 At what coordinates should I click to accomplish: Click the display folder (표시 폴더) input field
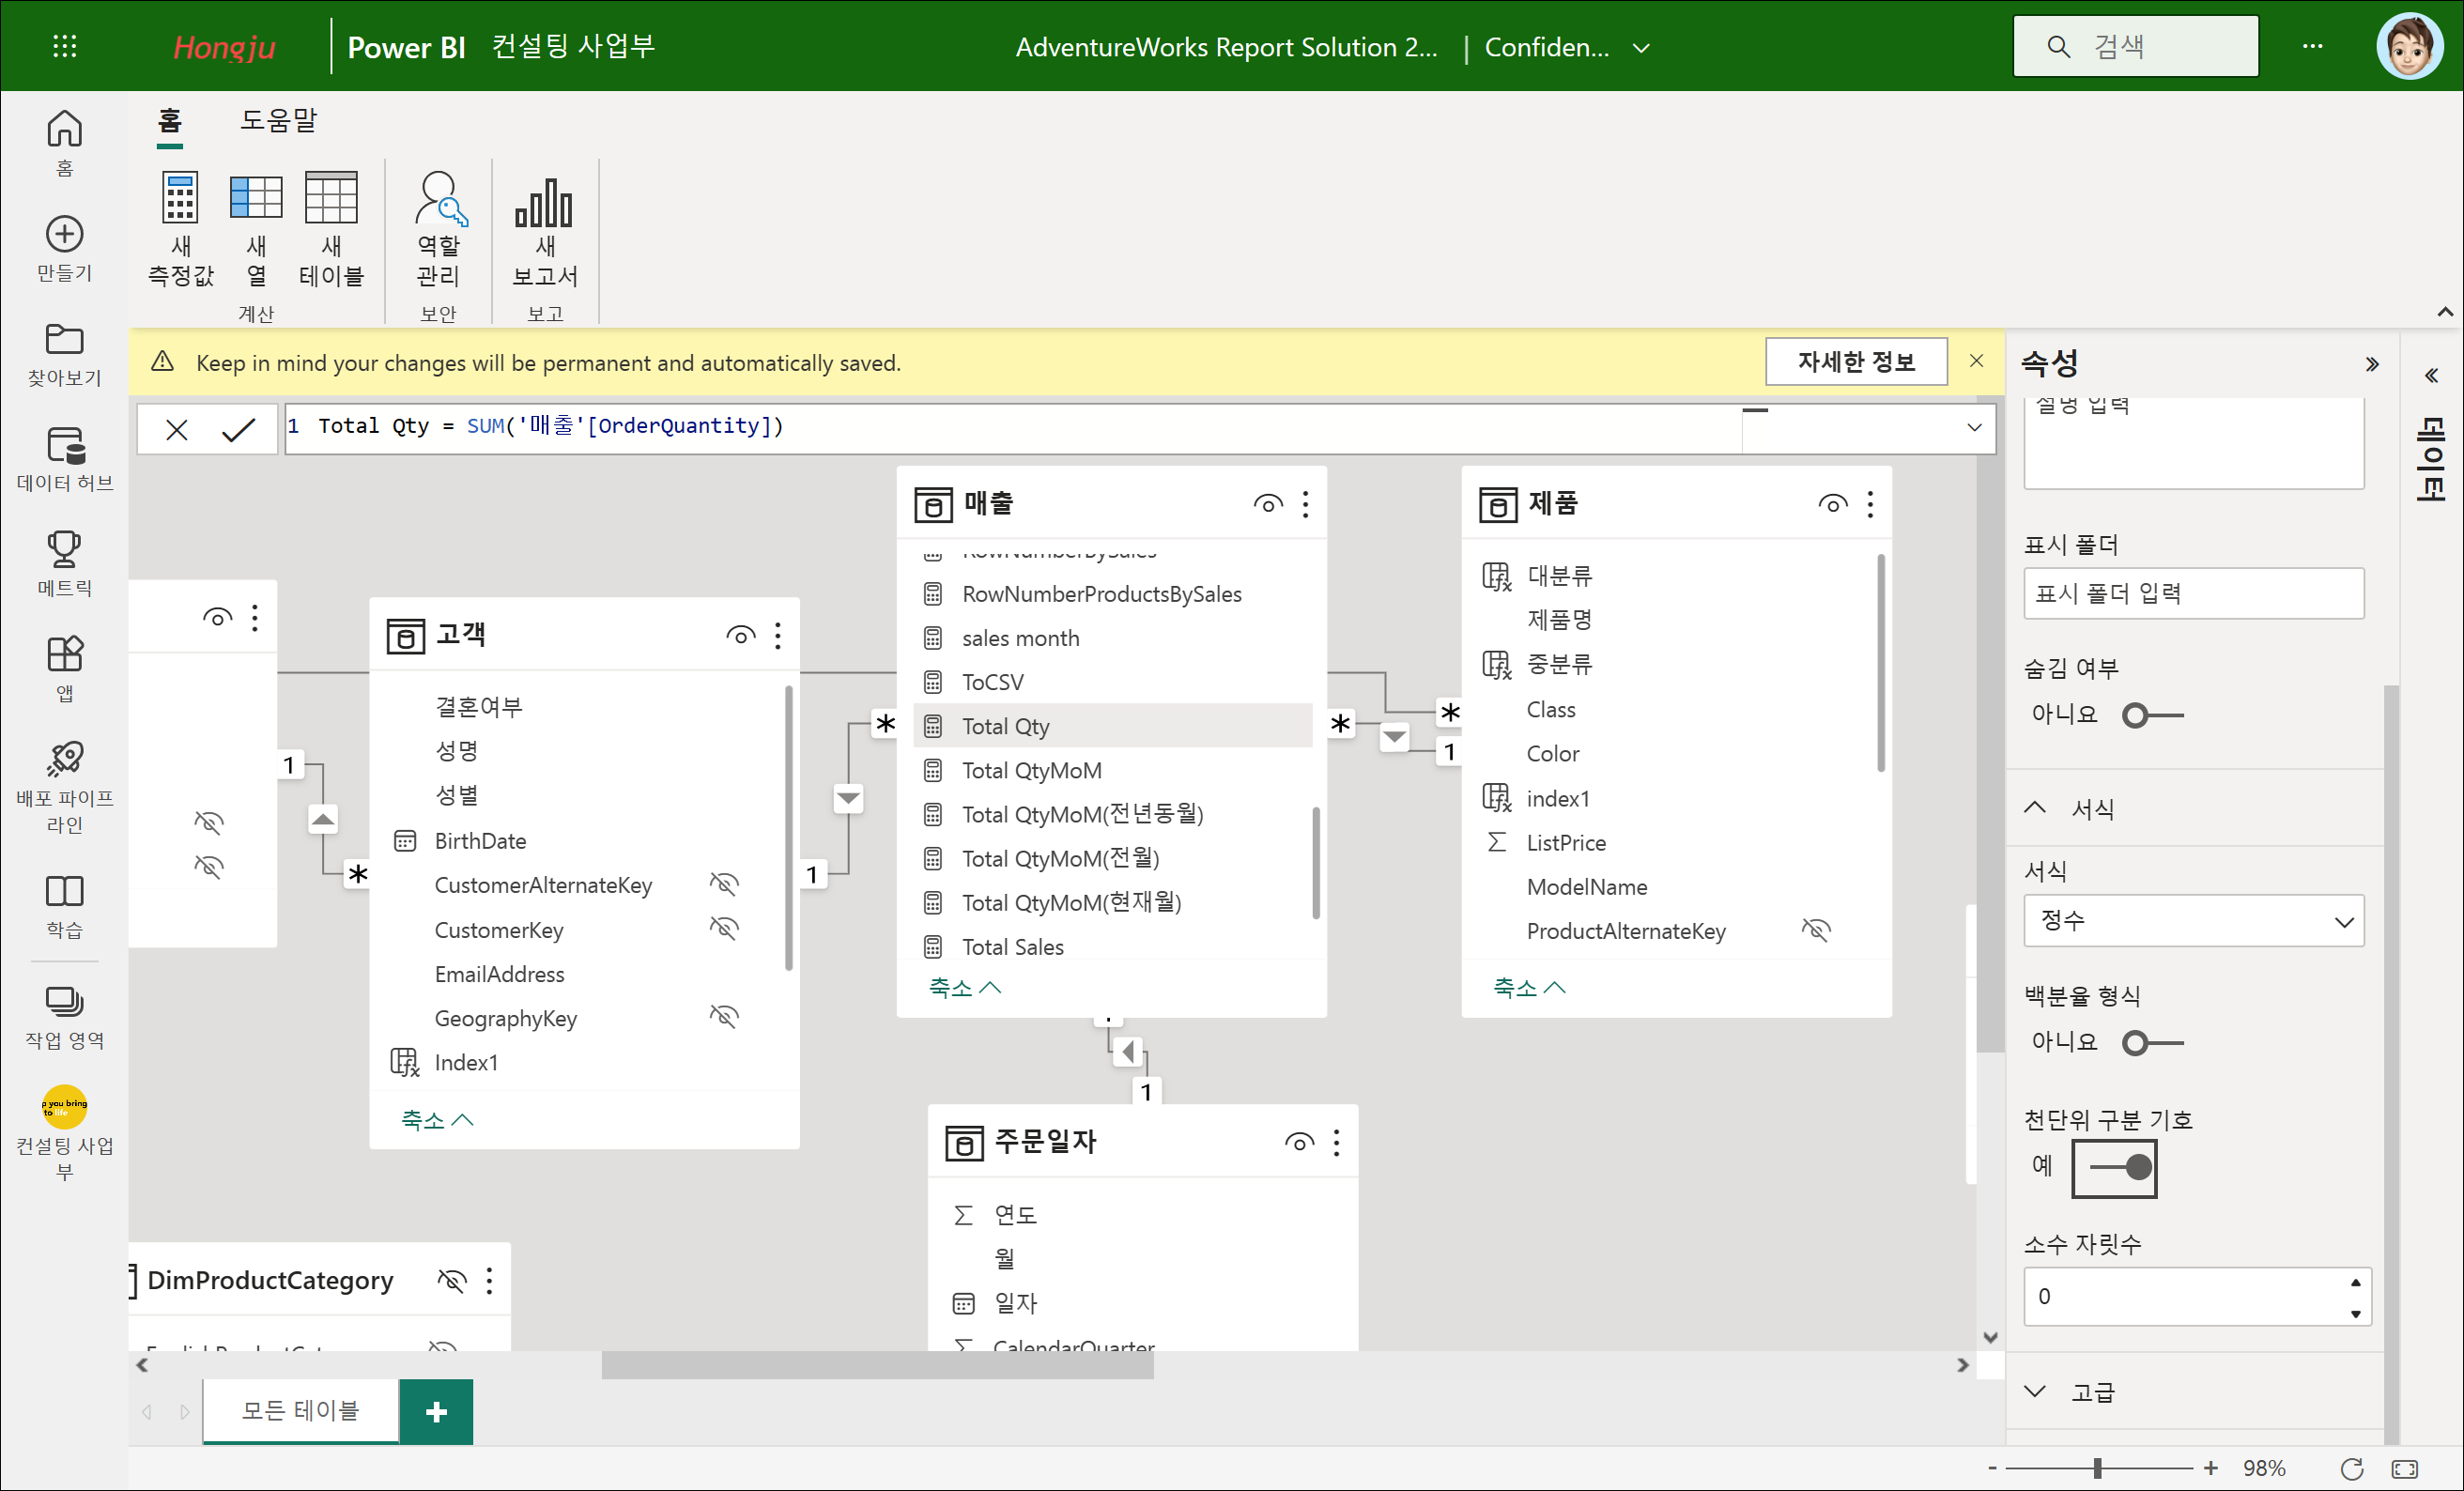click(x=2193, y=594)
